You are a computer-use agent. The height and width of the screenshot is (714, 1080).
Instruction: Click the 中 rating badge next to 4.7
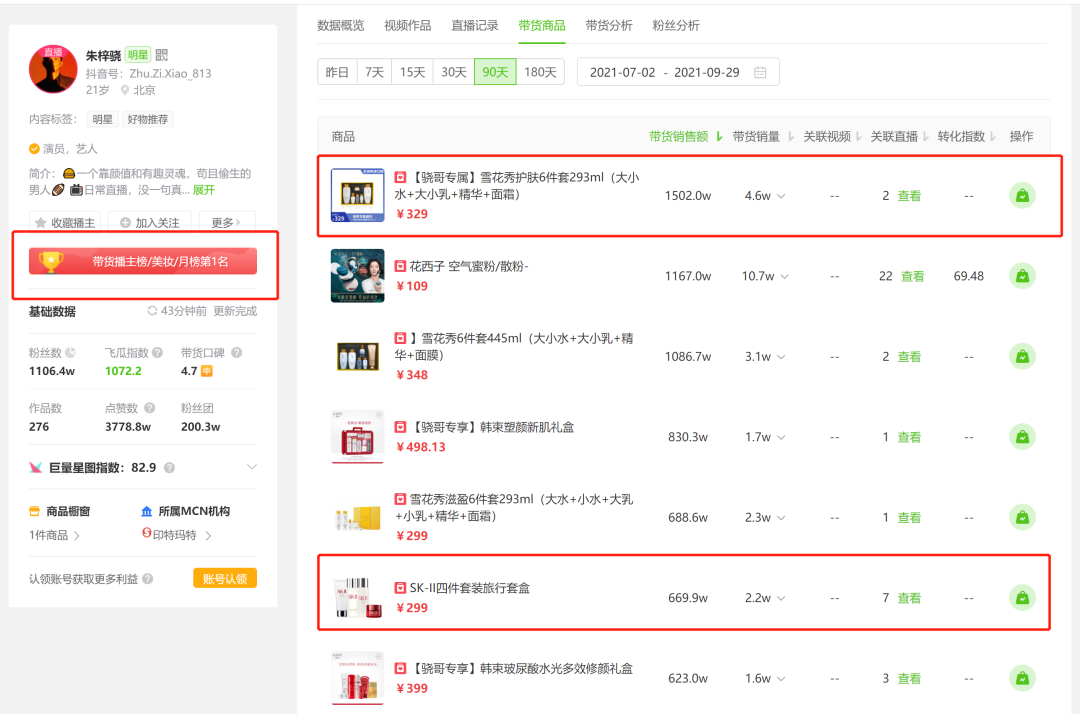pyautogui.click(x=206, y=371)
